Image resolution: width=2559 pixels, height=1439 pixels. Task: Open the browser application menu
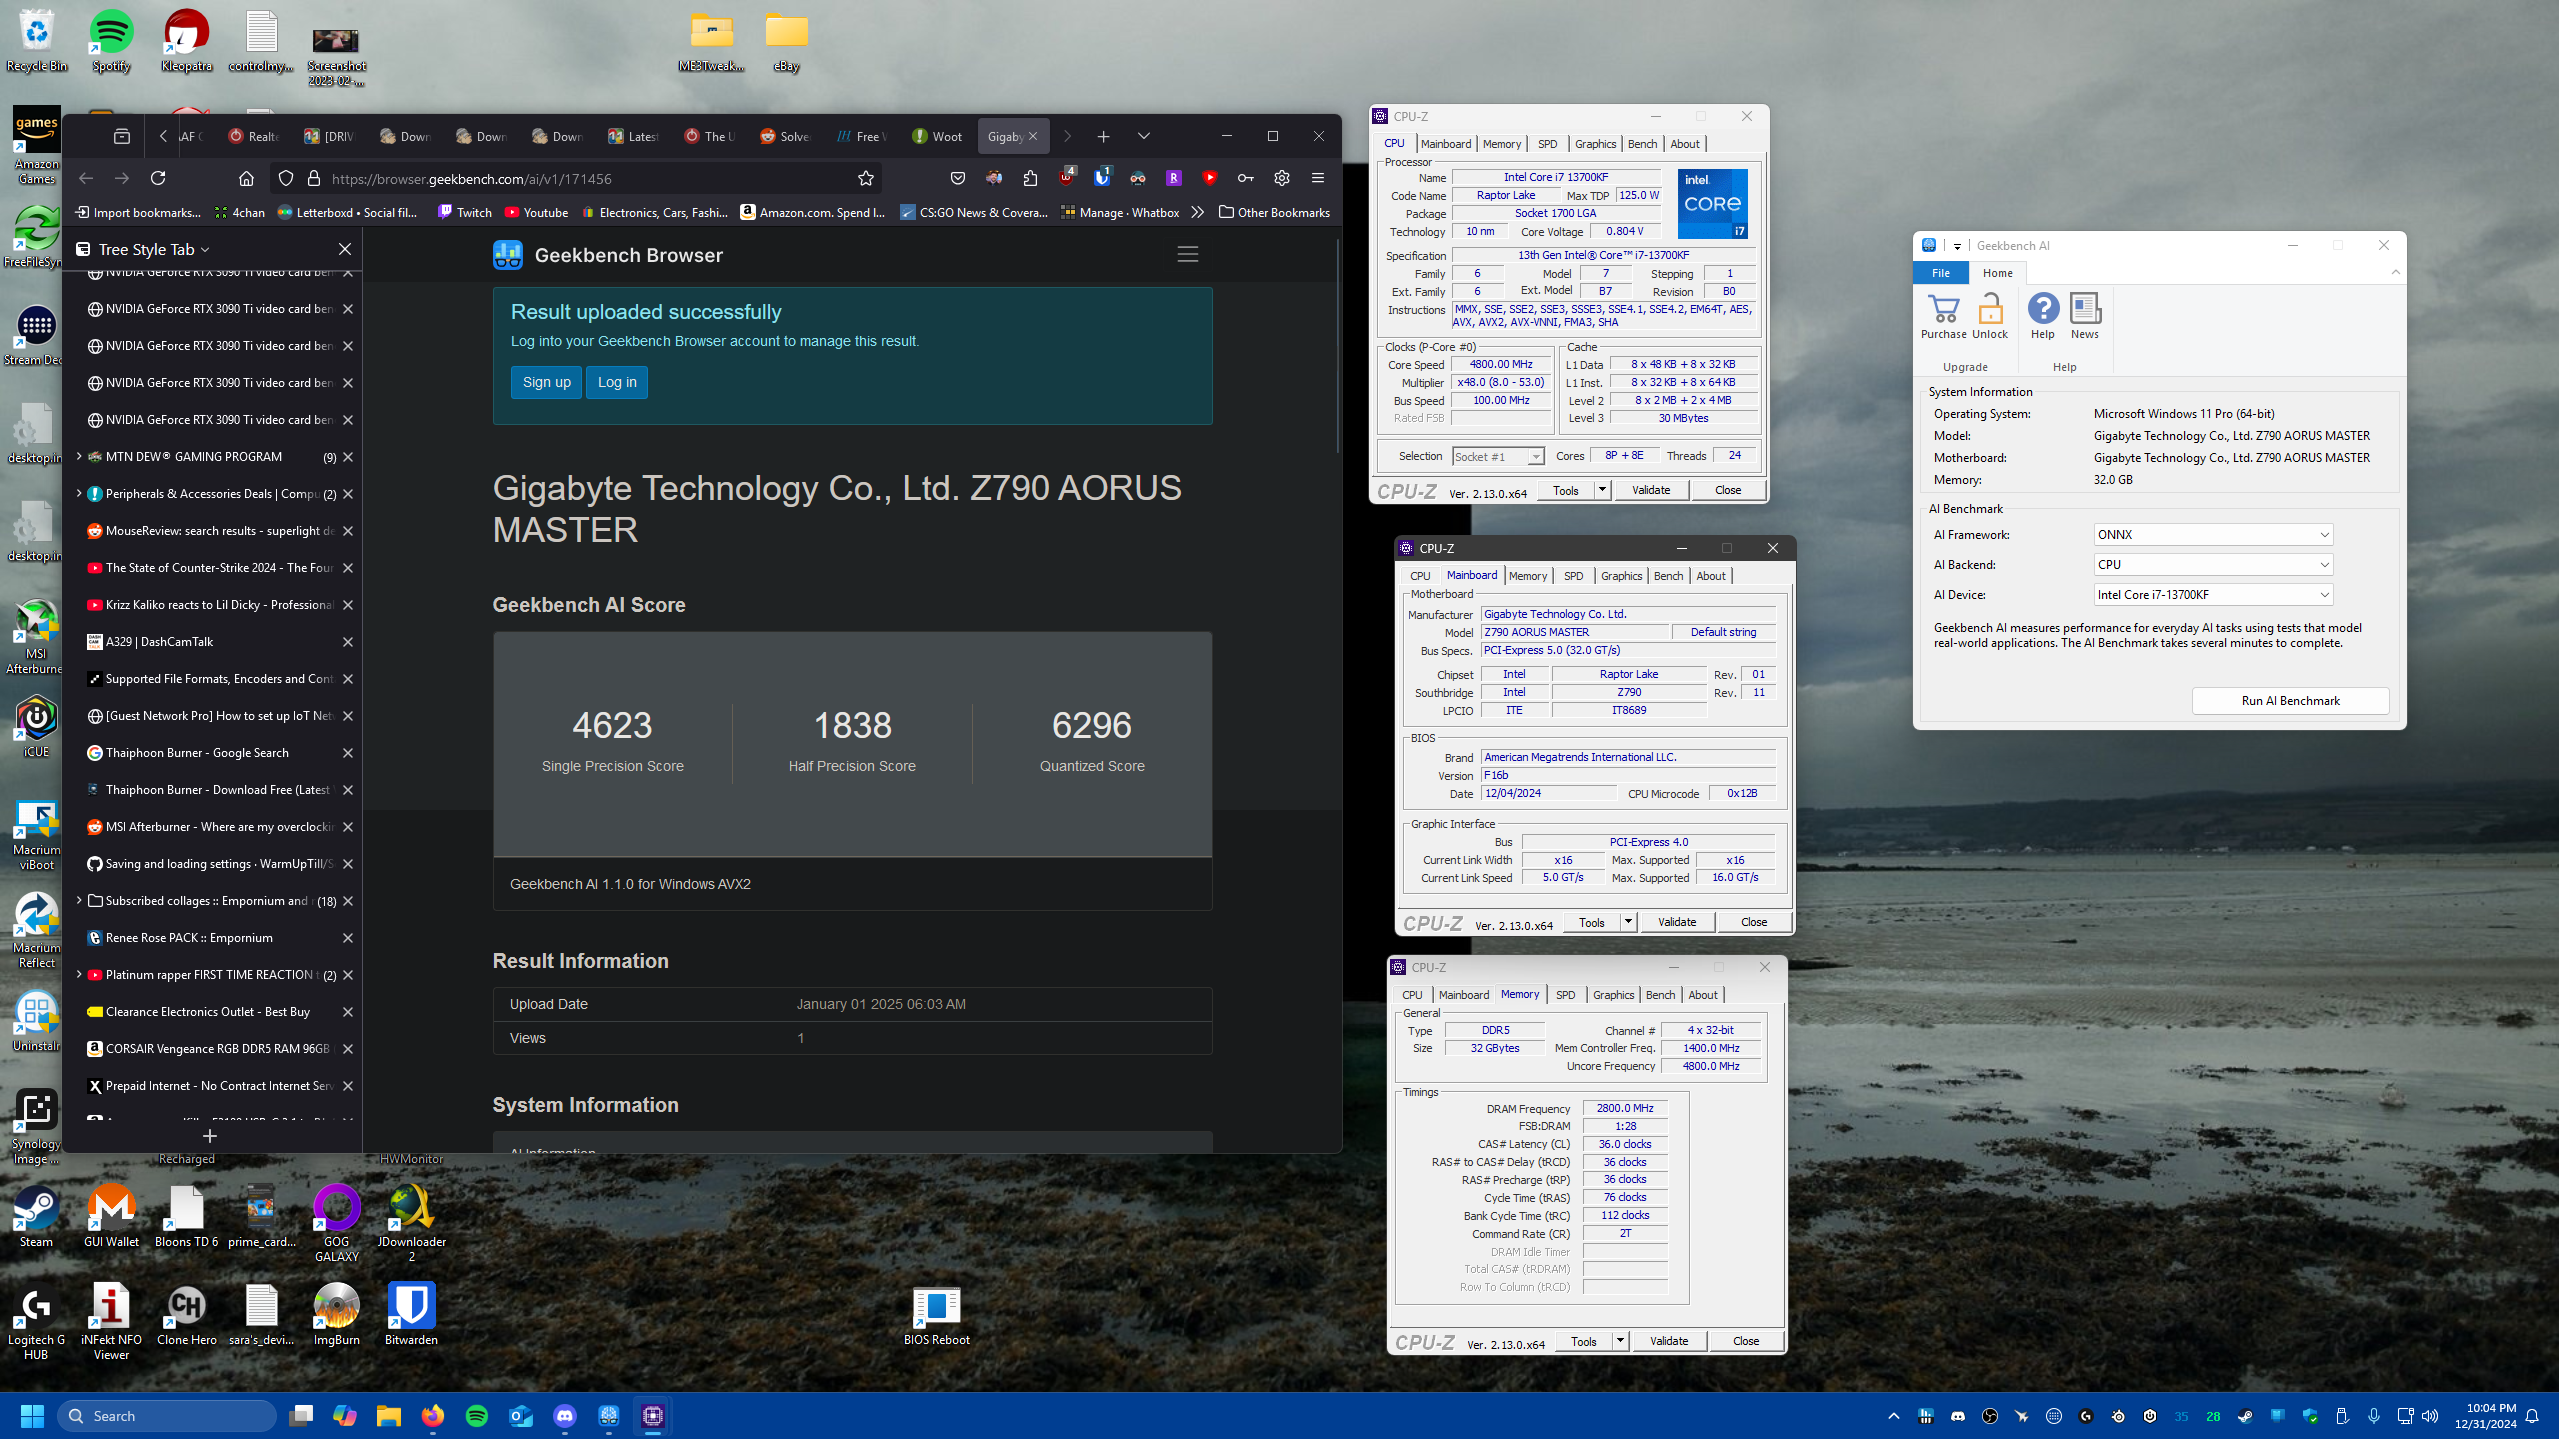(x=1318, y=178)
